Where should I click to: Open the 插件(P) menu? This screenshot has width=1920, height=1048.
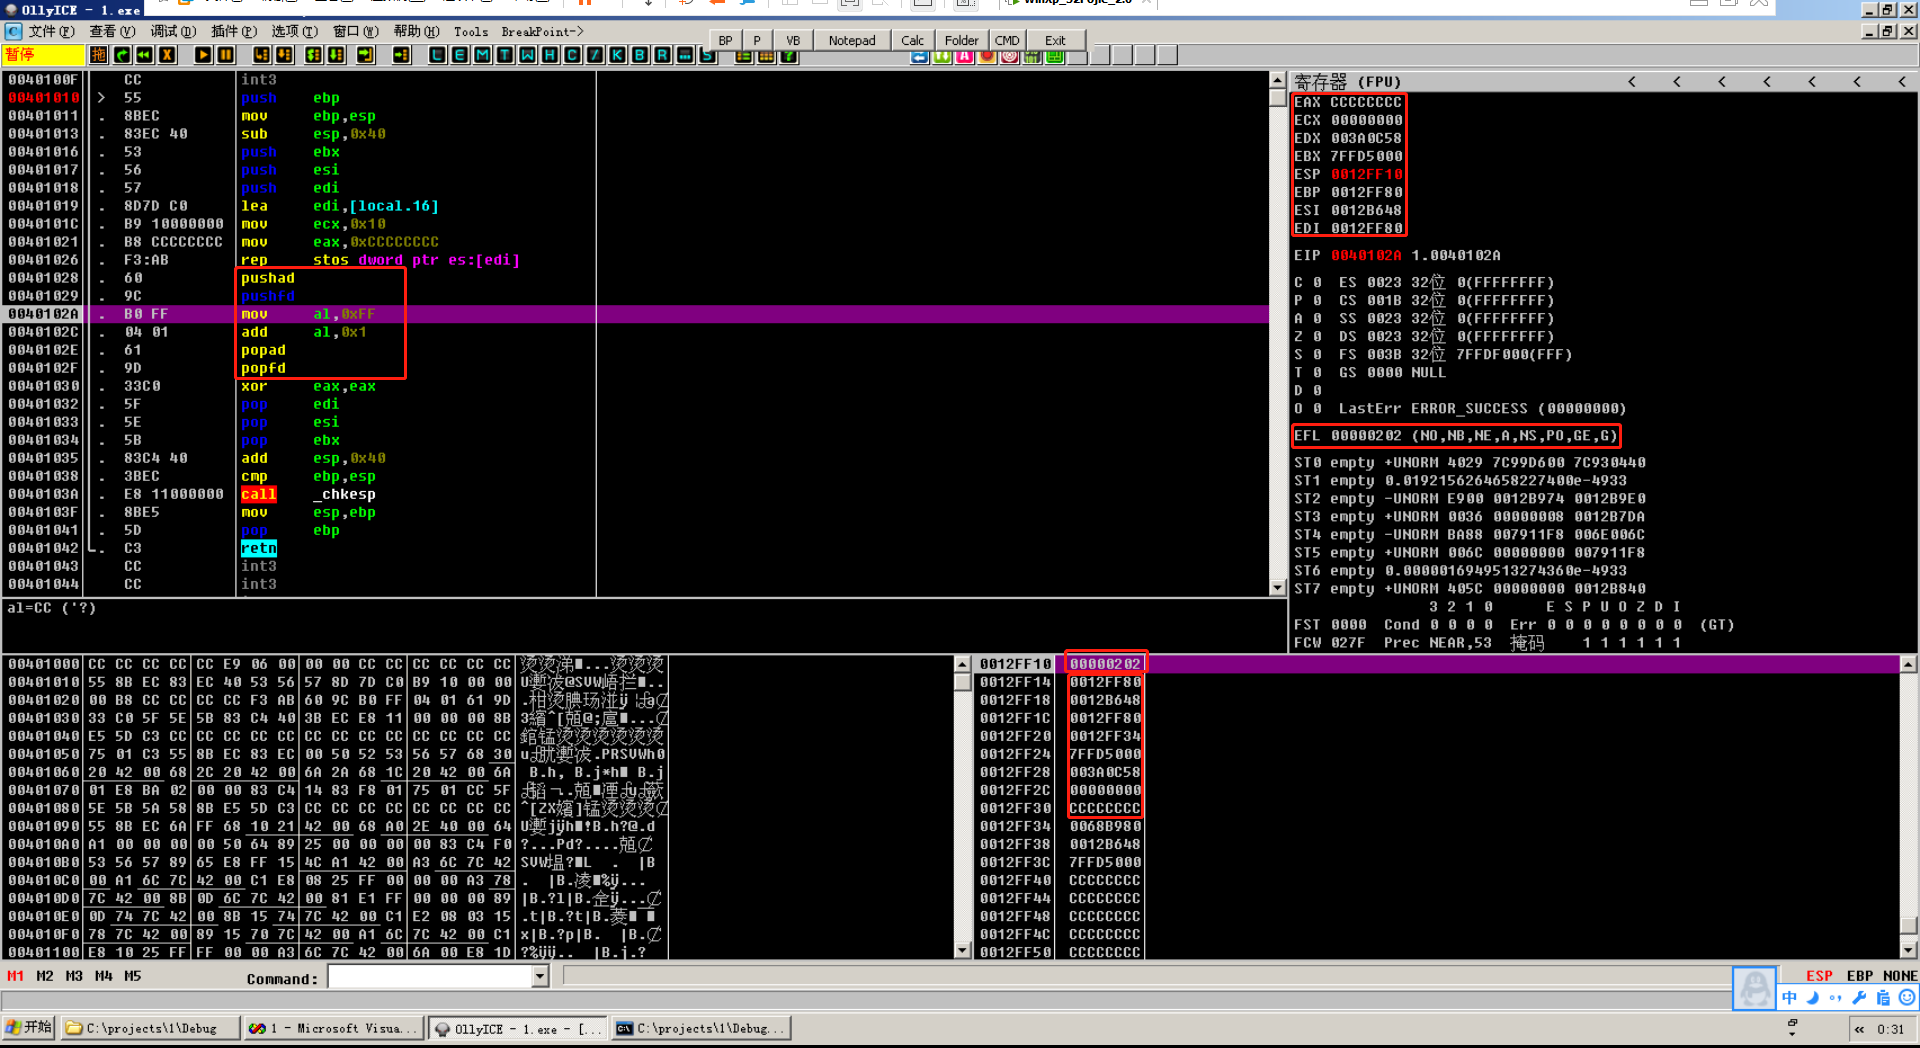(x=234, y=31)
